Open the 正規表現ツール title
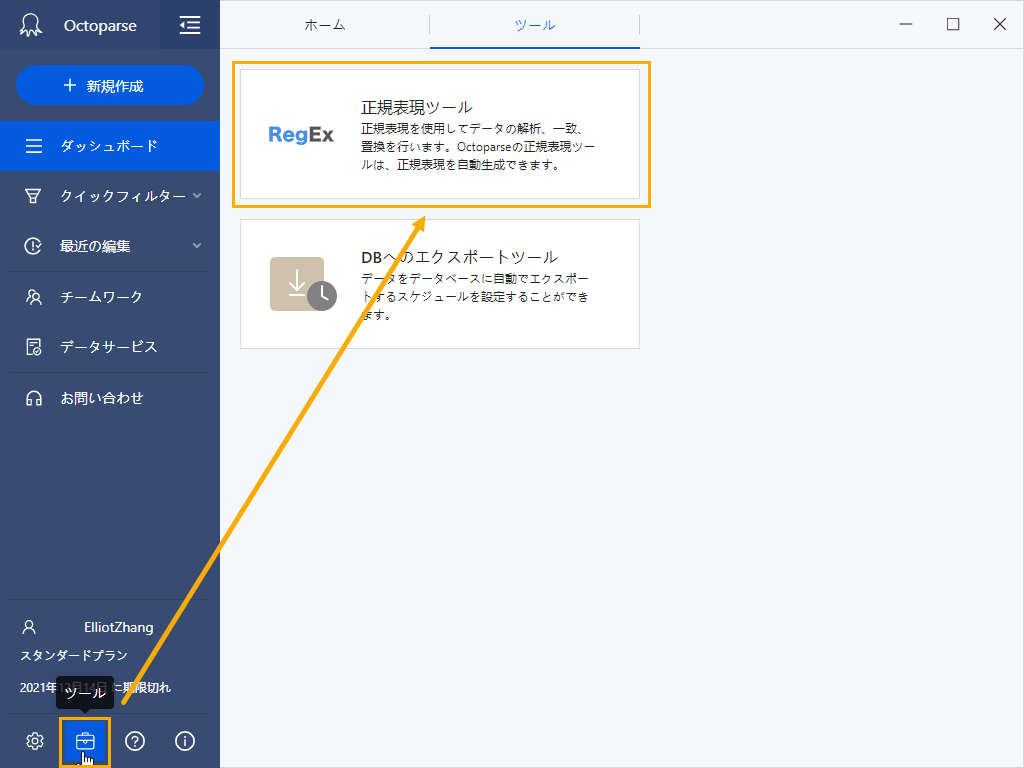 click(x=417, y=107)
